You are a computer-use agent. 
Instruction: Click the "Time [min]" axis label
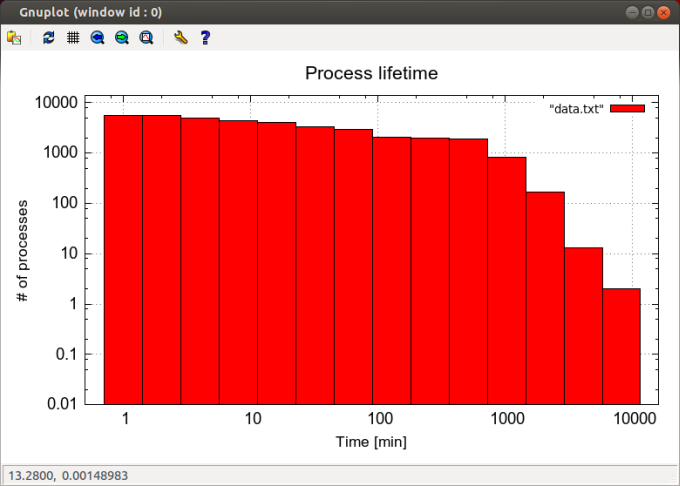point(371,442)
